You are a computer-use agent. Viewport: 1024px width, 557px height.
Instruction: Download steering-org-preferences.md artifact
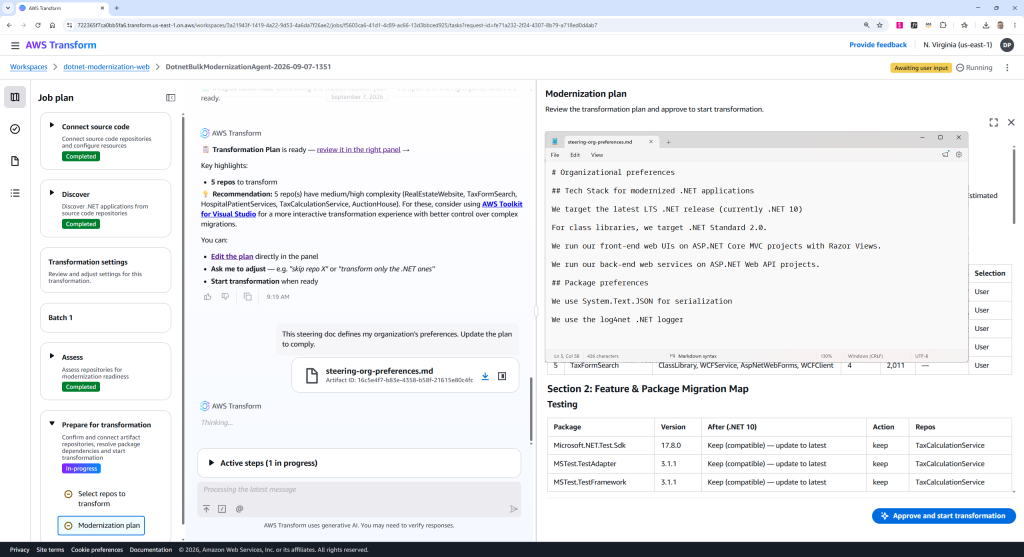coord(485,376)
